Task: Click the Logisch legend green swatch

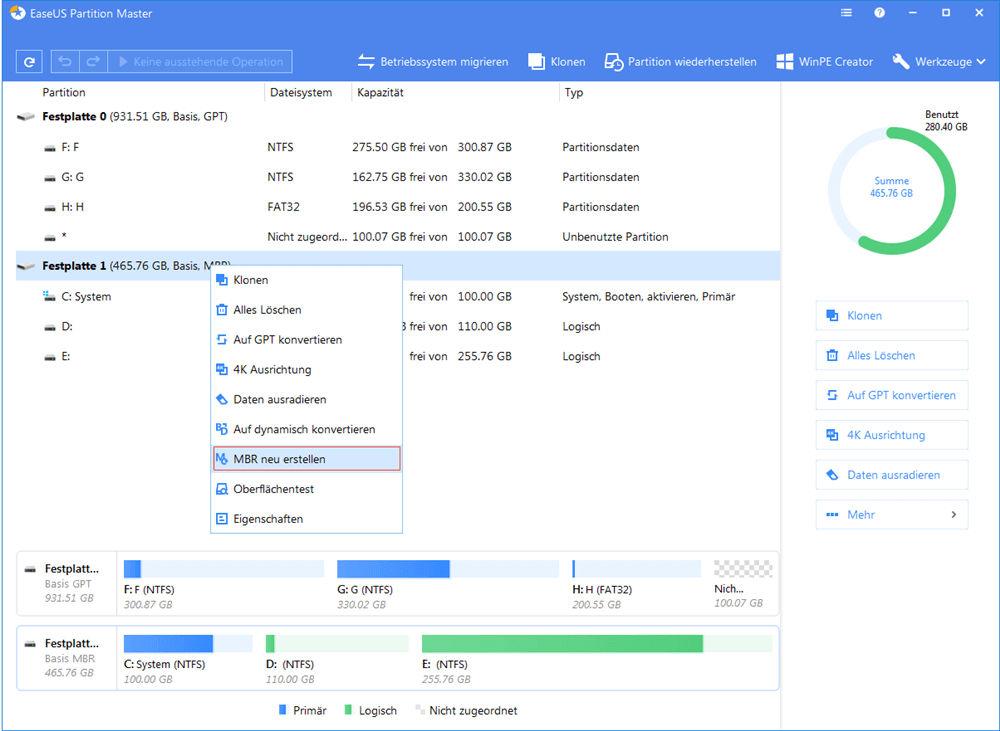Action: pos(348,709)
